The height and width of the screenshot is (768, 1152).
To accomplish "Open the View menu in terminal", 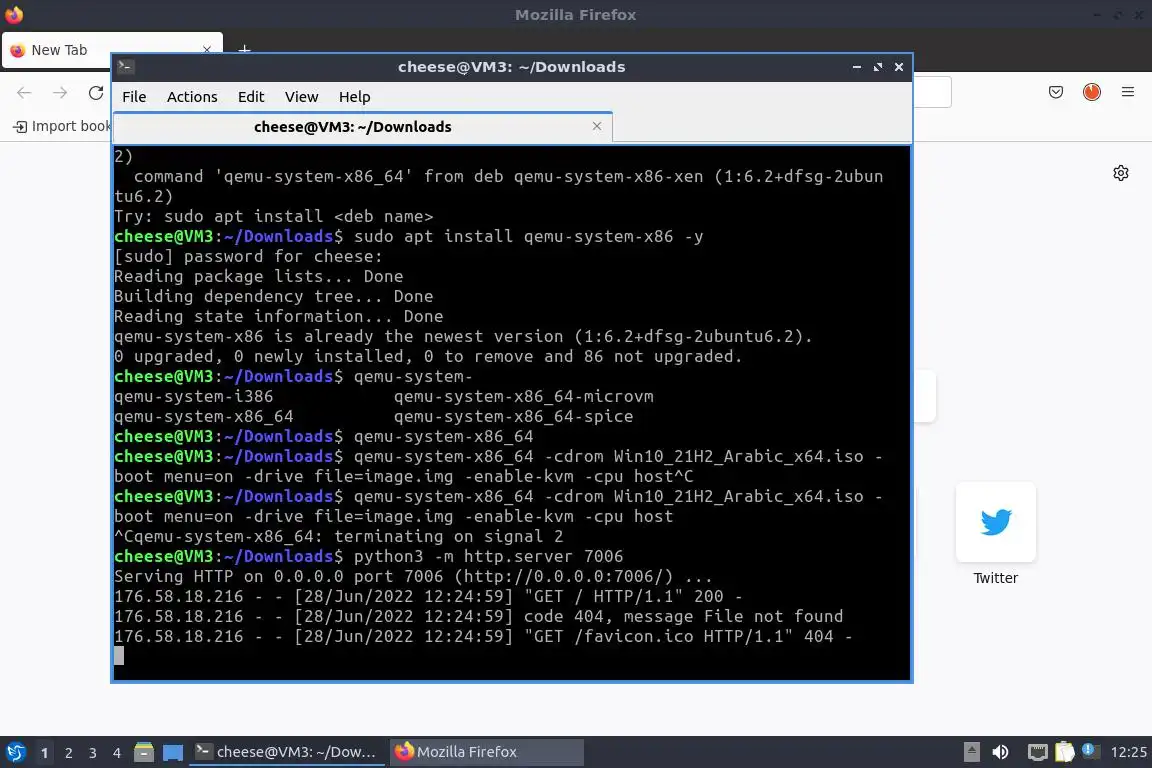I will (301, 97).
